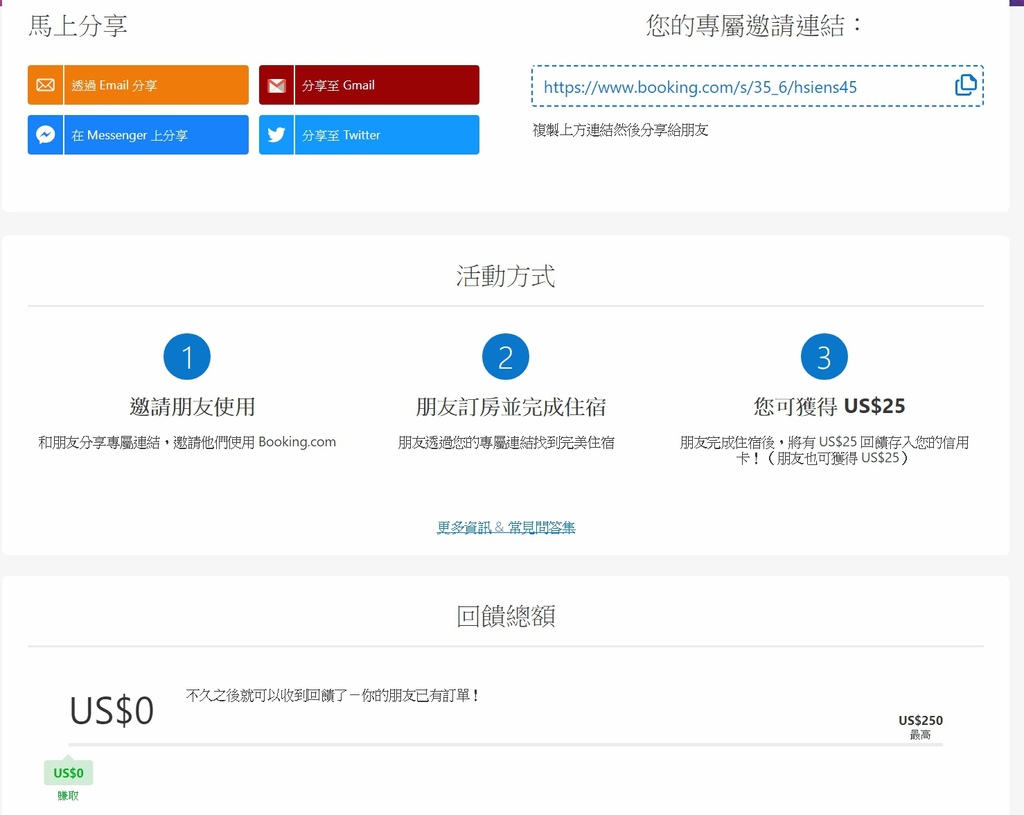The height and width of the screenshot is (815, 1024).
Task: Share using the 分享至 Twitter button
Action: pos(369,135)
